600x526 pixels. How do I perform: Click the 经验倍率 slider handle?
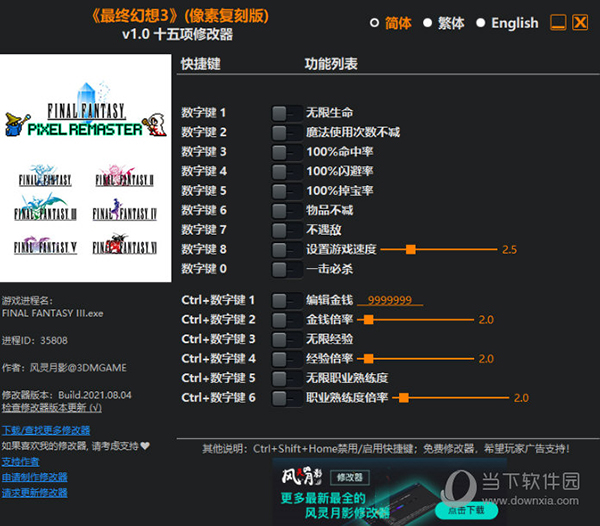[x=368, y=358]
